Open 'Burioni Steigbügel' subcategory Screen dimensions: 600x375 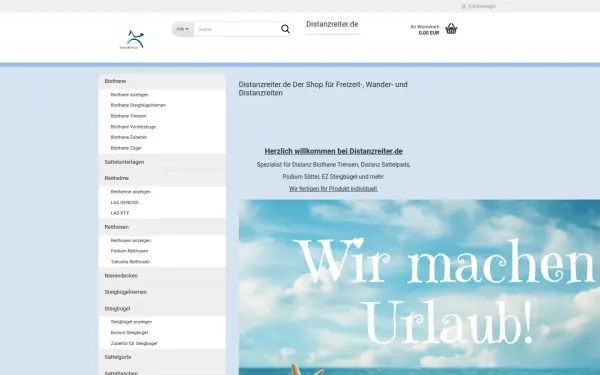pos(129,333)
